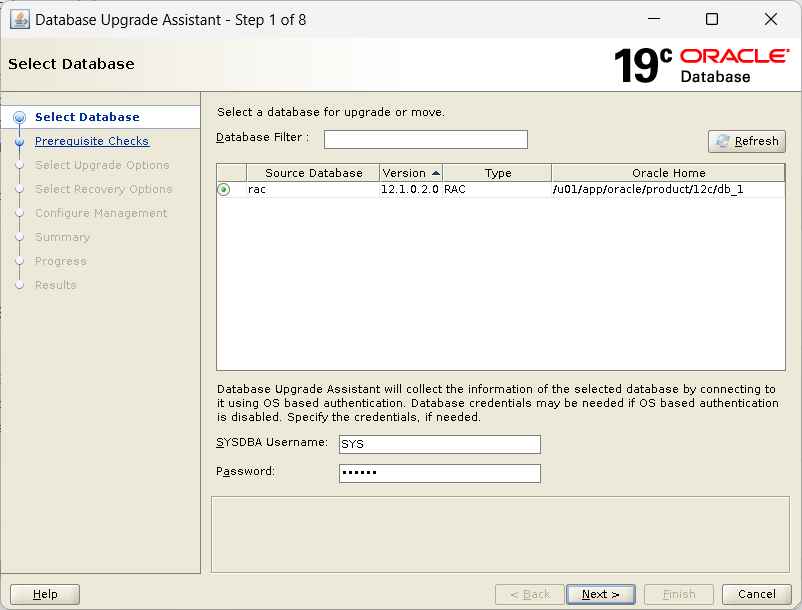Click Select Recovery Options step
The height and width of the screenshot is (610, 802).
click(x=104, y=189)
